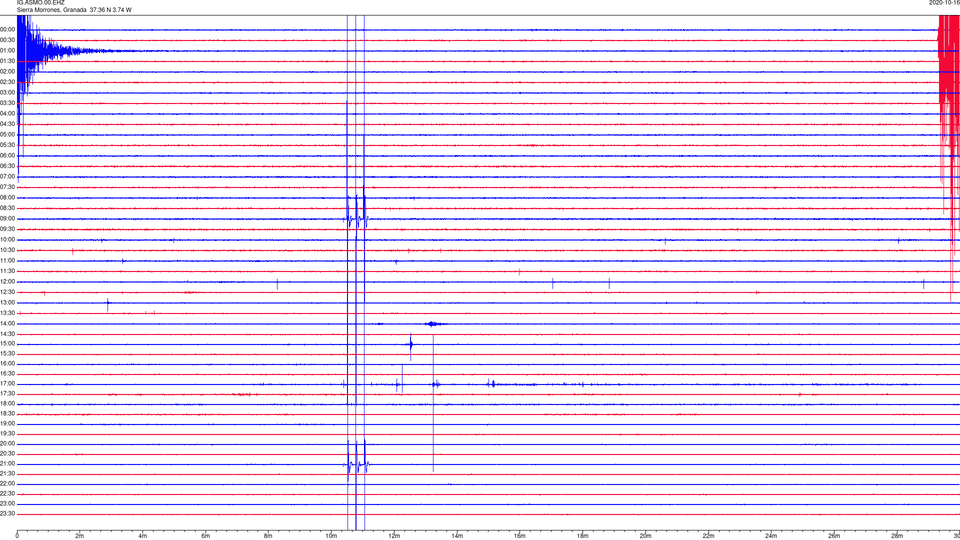The width and height of the screenshot is (960, 540).
Task: Click the triple spike cluster on the 09:00 trace
Action: (357, 219)
